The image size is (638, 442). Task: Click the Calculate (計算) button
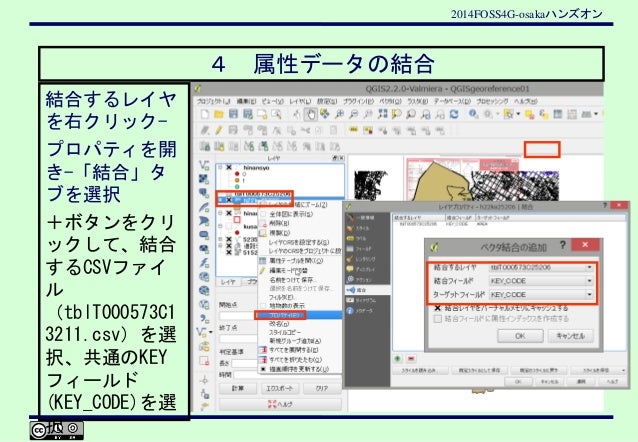click(238, 388)
